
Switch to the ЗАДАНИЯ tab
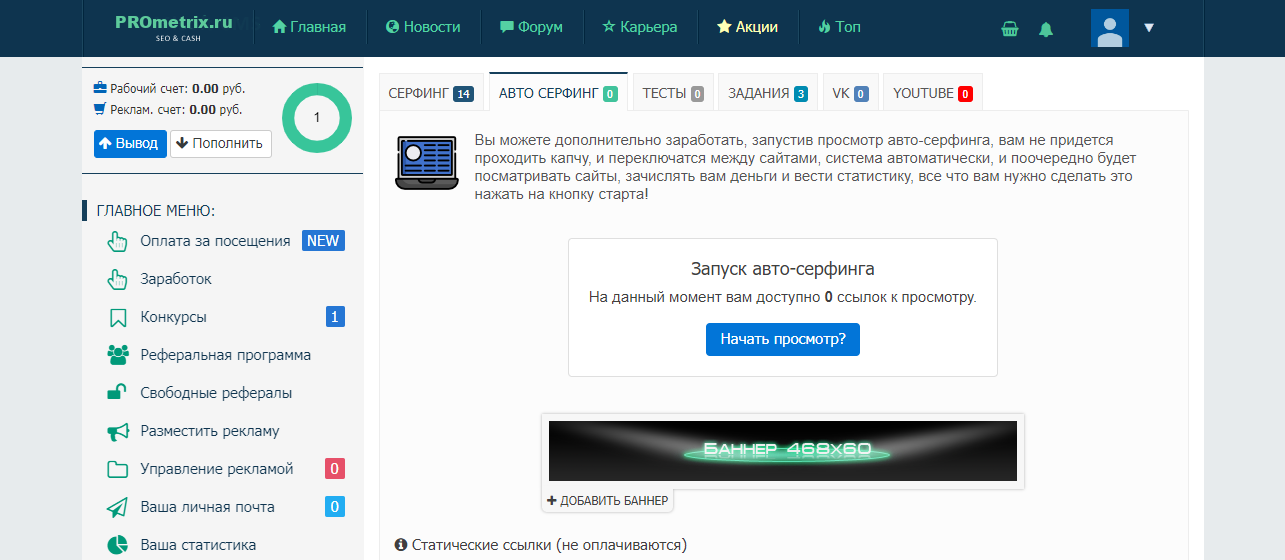click(767, 93)
